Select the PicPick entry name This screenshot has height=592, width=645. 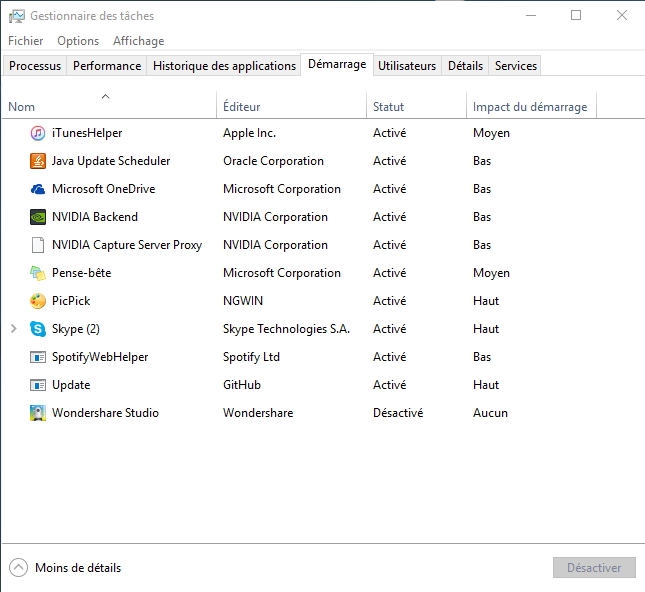tap(71, 301)
